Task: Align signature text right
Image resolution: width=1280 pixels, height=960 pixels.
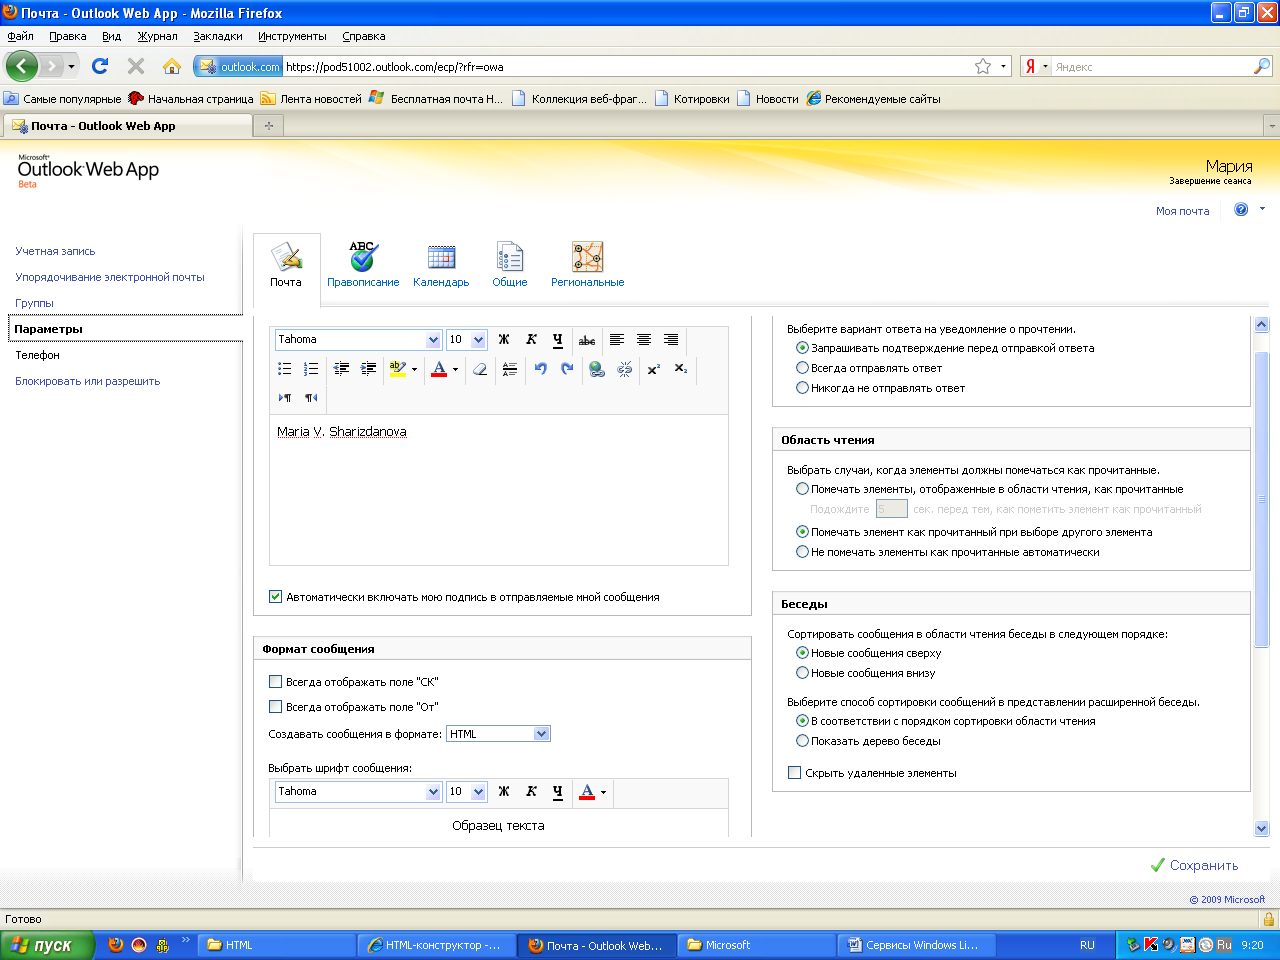Action: click(x=671, y=340)
